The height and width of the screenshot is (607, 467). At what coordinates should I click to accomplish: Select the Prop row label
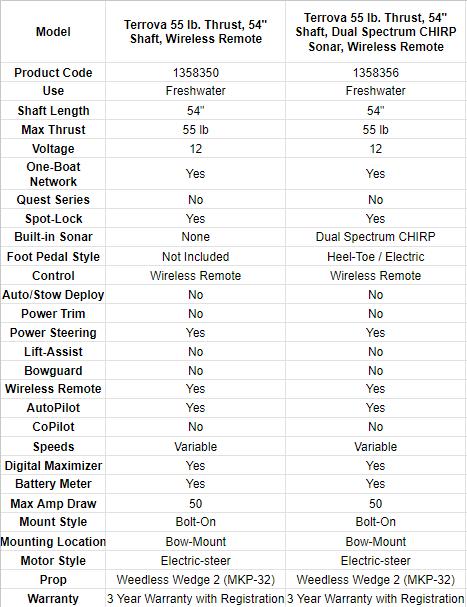[53, 580]
